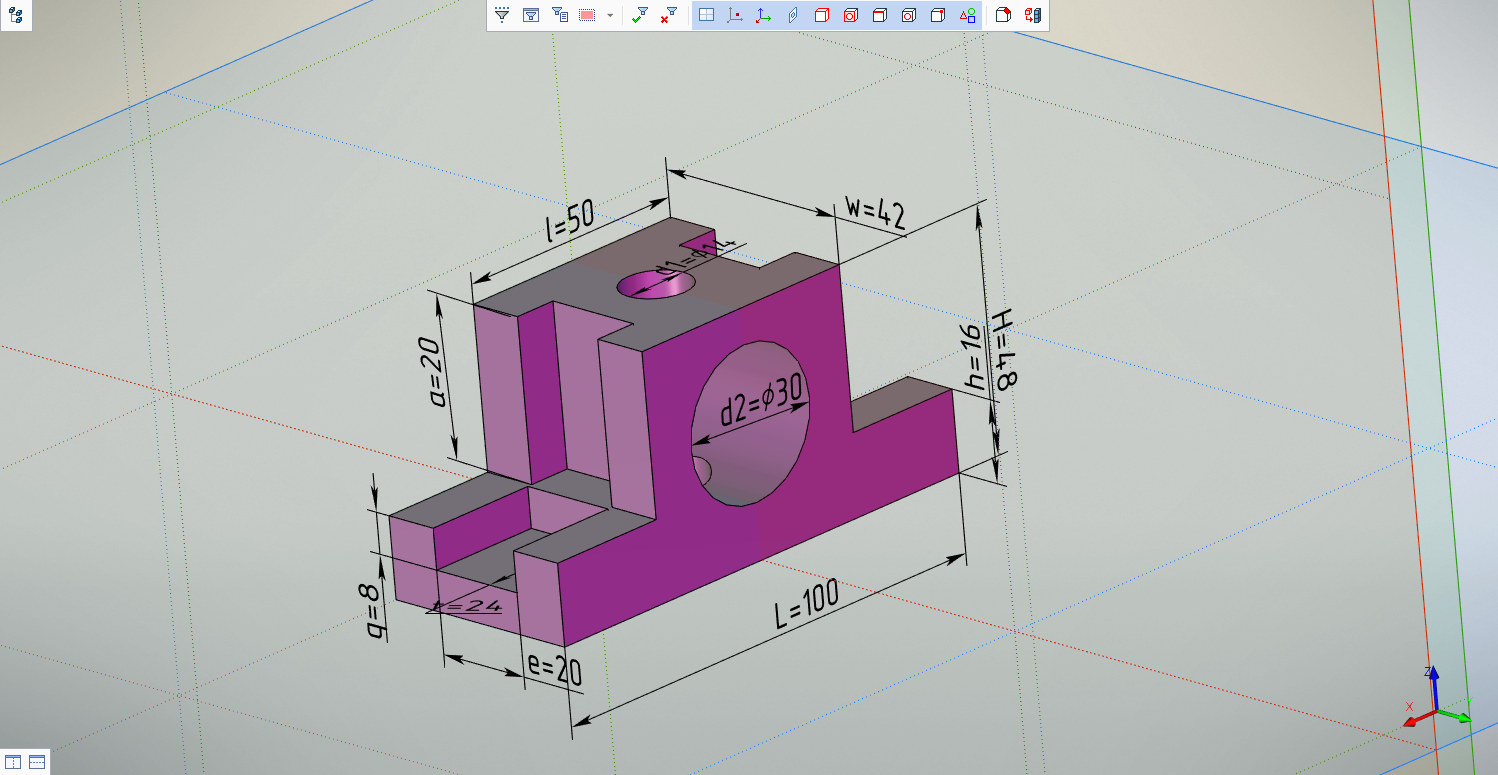Click the large round hole in the model
This screenshot has height=775, width=1498.
point(750,423)
